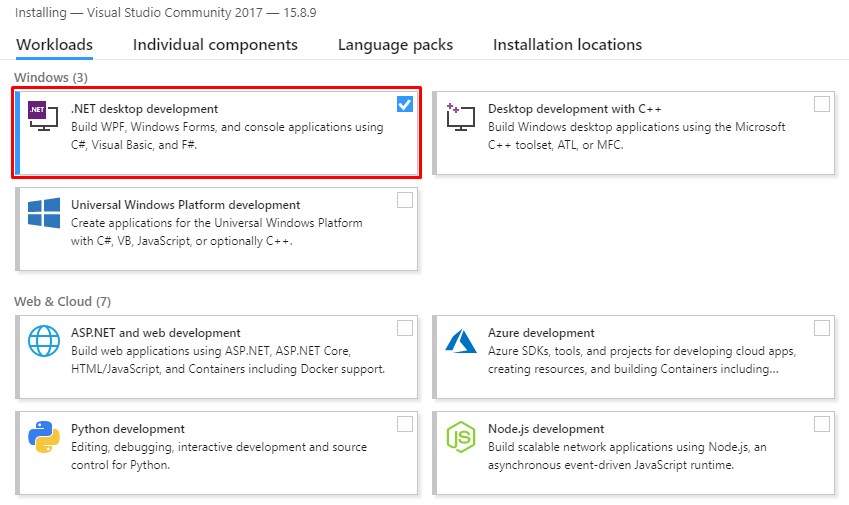Click the Installing Visual Studio Community 2017 title
The height and width of the screenshot is (505, 849).
[x=166, y=12]
